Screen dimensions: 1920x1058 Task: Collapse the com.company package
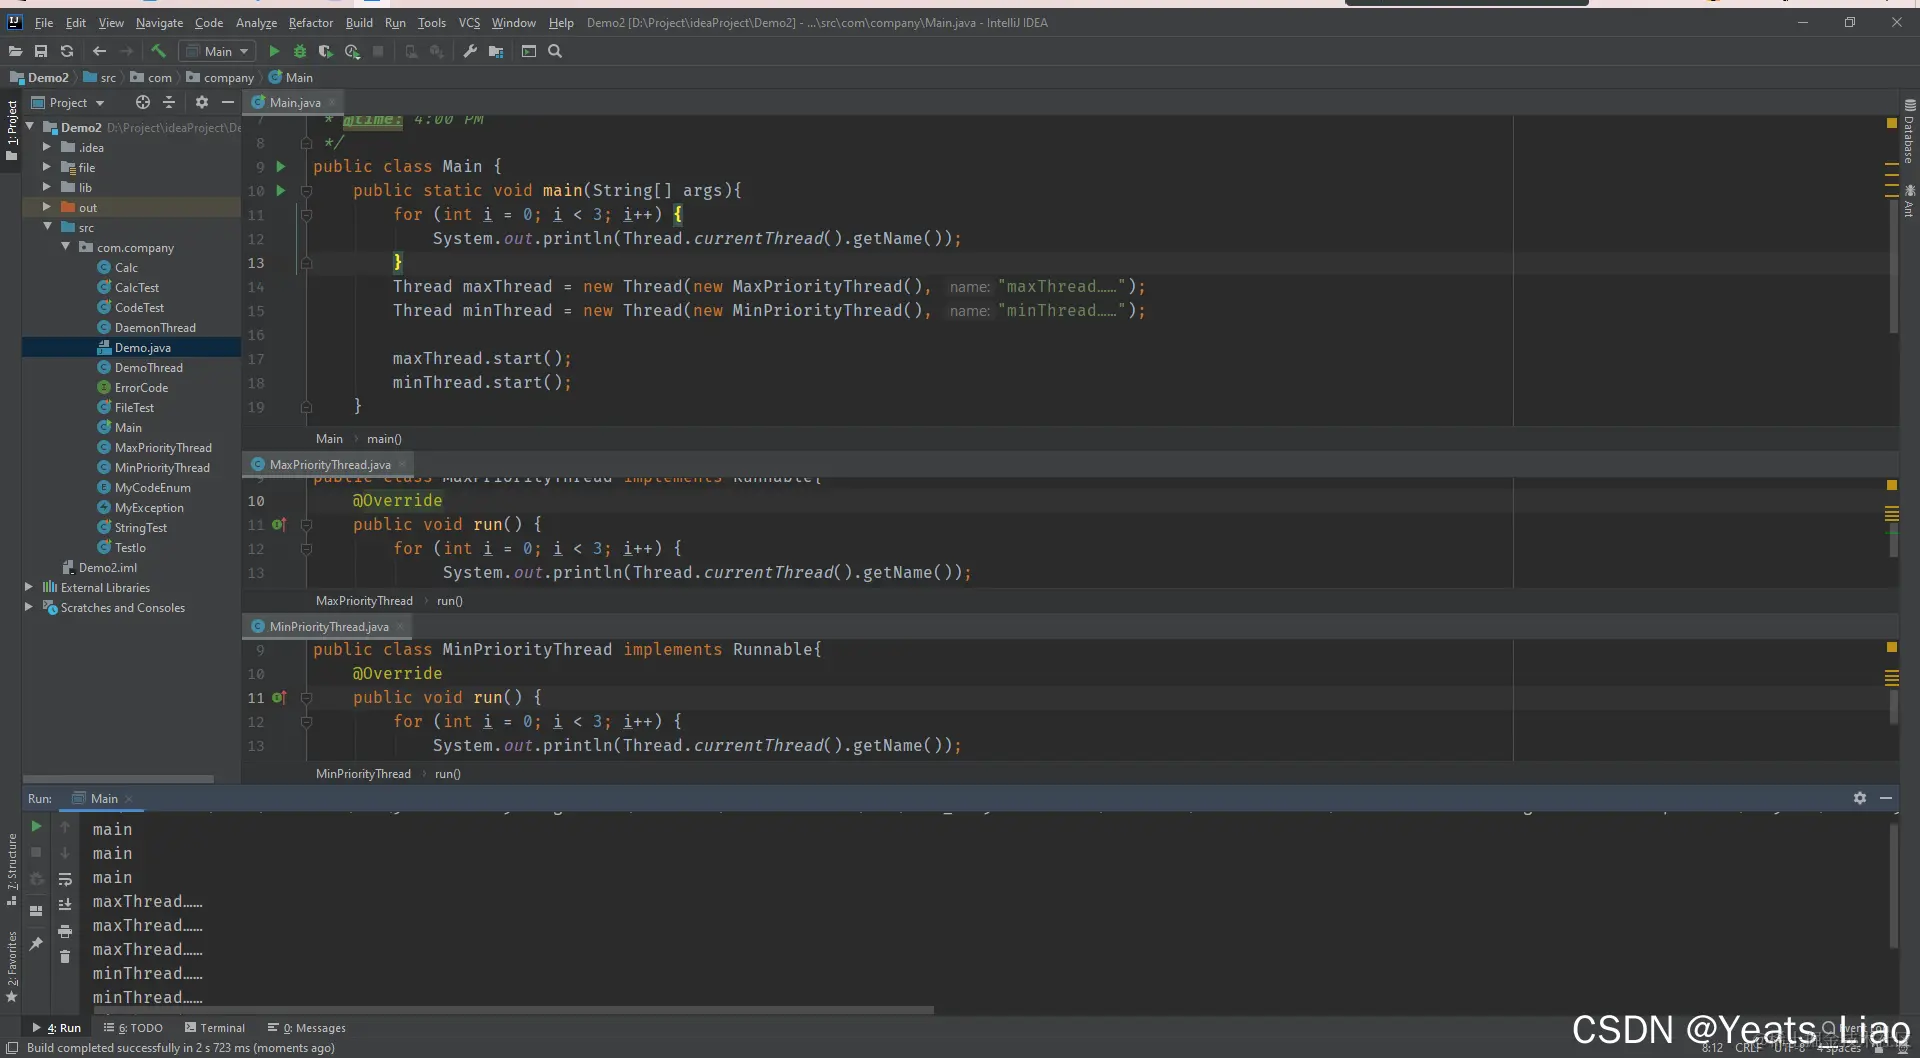pyautogui.click(x=66, y=247)
